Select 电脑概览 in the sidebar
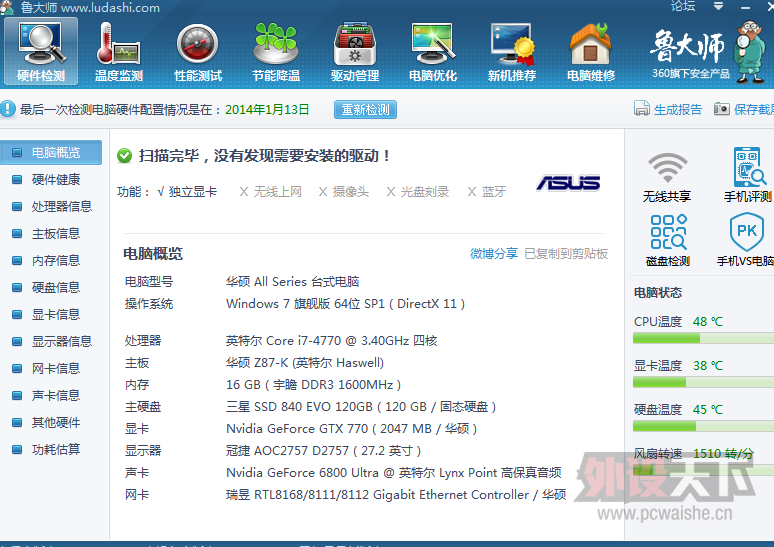Viewport: 774px width, 547px height. (x=51, y=153)
